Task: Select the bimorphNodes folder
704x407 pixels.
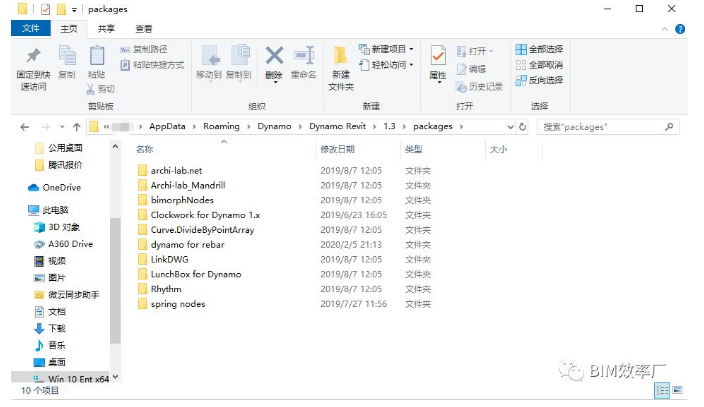Action: (182, 200)
